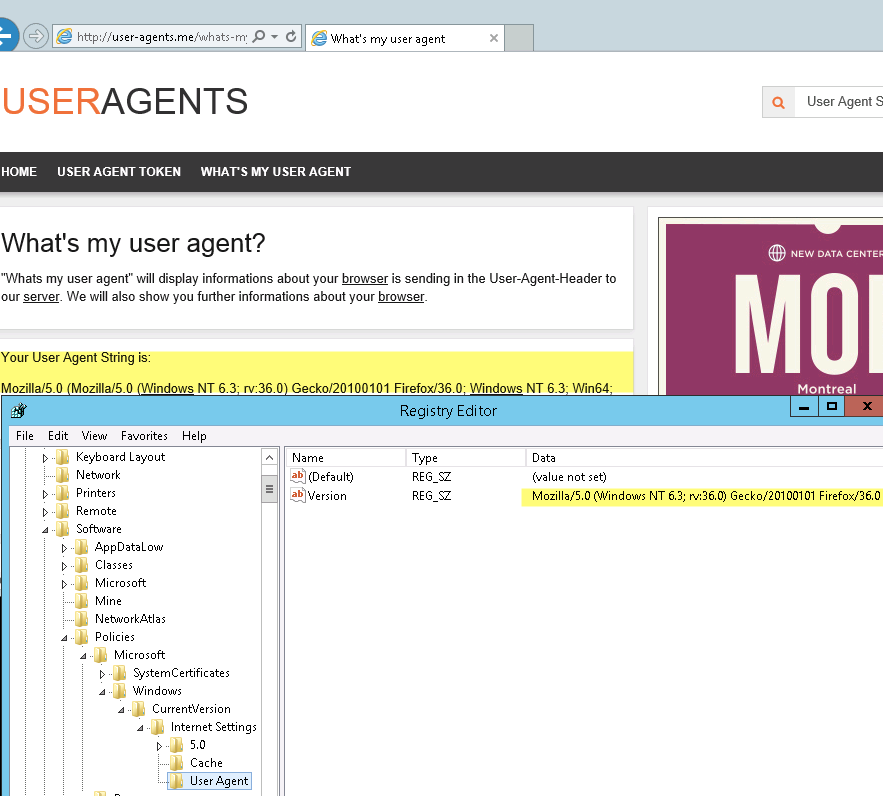This screenshot has height=796, width=883.
Task: Click the first 'browser' hyperlink in description
Action: (365, 279)
